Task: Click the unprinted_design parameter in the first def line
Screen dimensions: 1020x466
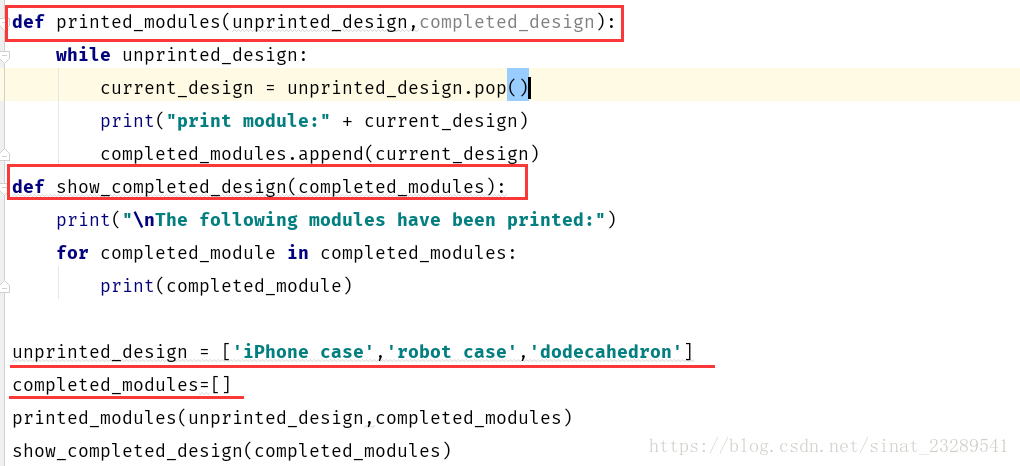Action: pyautogui.click(x=320, y=22)
